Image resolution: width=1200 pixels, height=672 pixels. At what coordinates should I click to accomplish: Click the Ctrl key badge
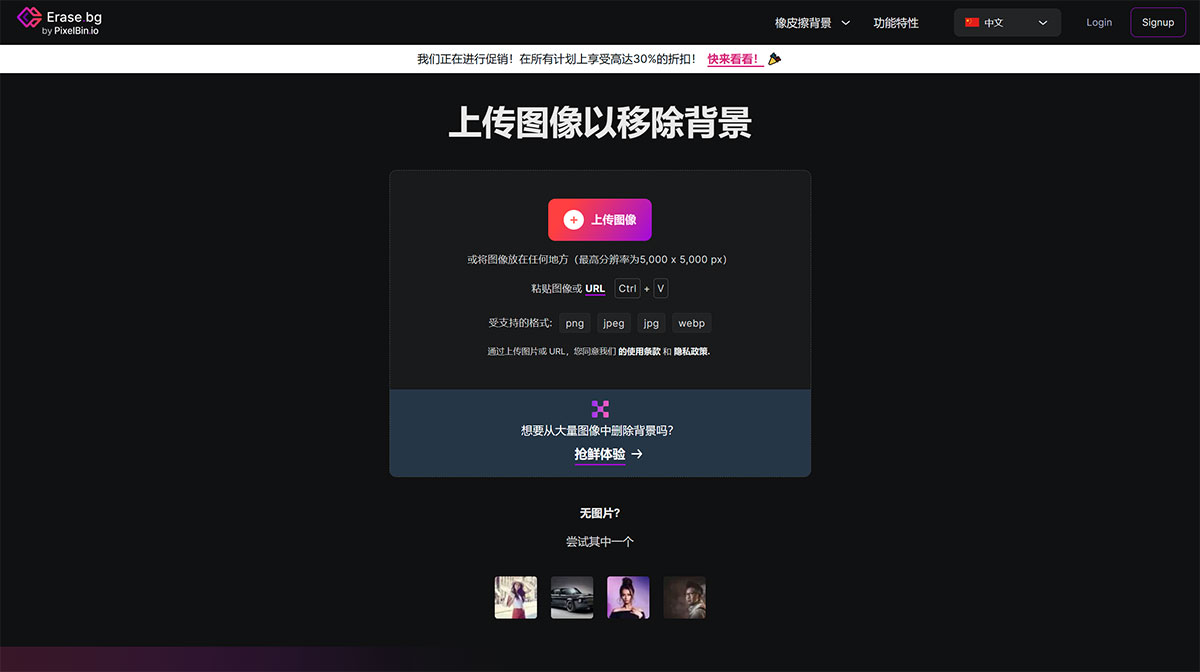(x=627, y=289)
